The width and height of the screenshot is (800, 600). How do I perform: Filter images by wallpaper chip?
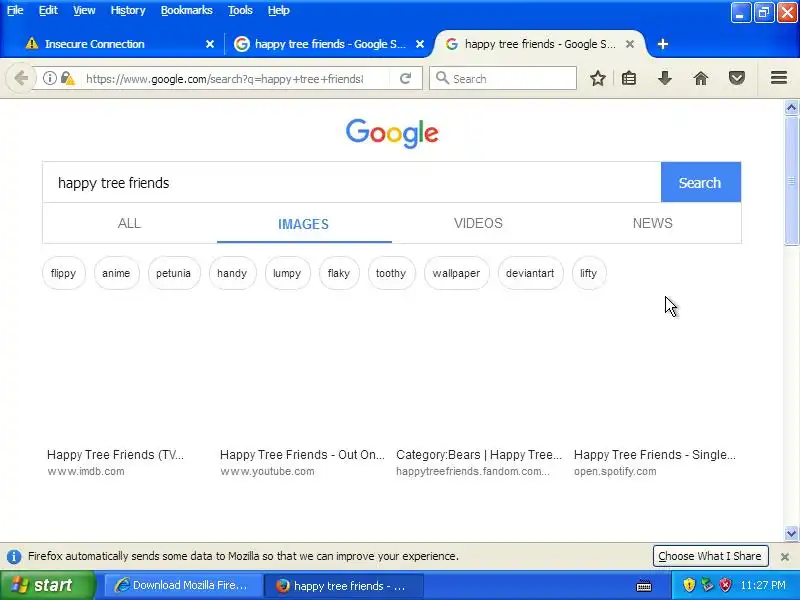[457, 273]
